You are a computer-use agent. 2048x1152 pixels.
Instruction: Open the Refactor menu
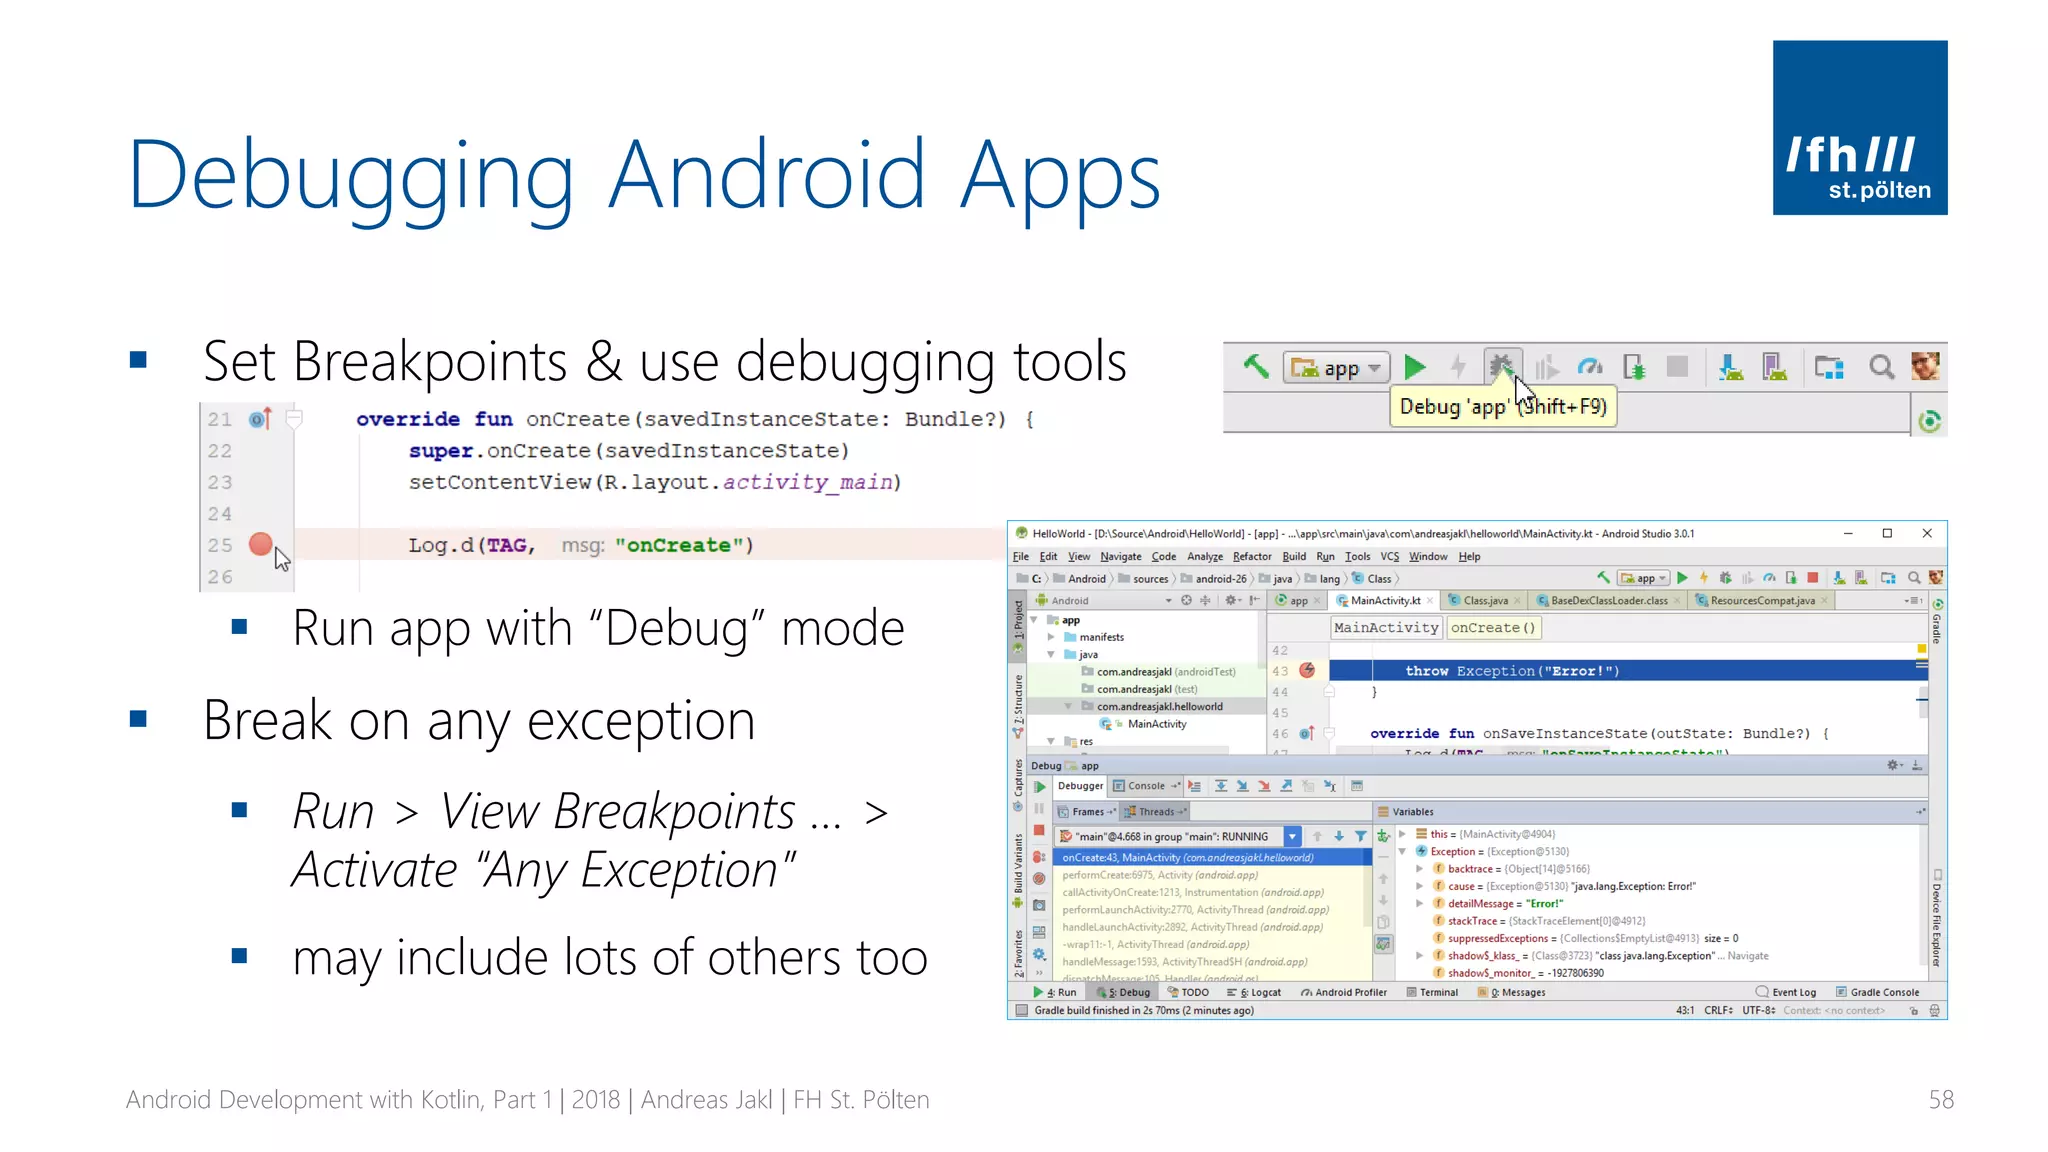coord(1251,557)
